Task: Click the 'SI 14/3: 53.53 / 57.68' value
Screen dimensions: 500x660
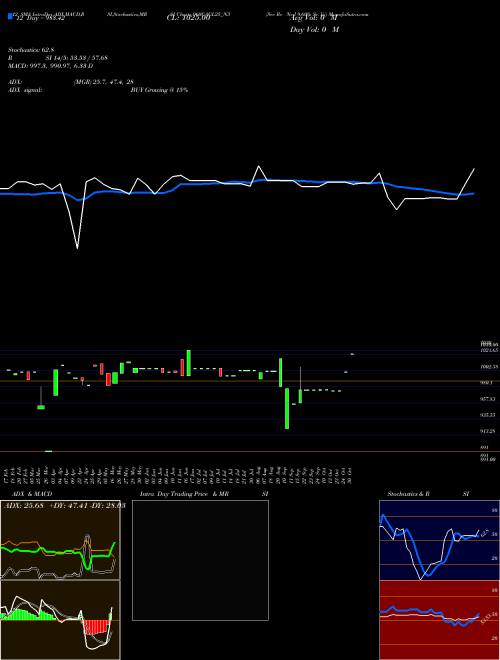Action: [77, 58]
